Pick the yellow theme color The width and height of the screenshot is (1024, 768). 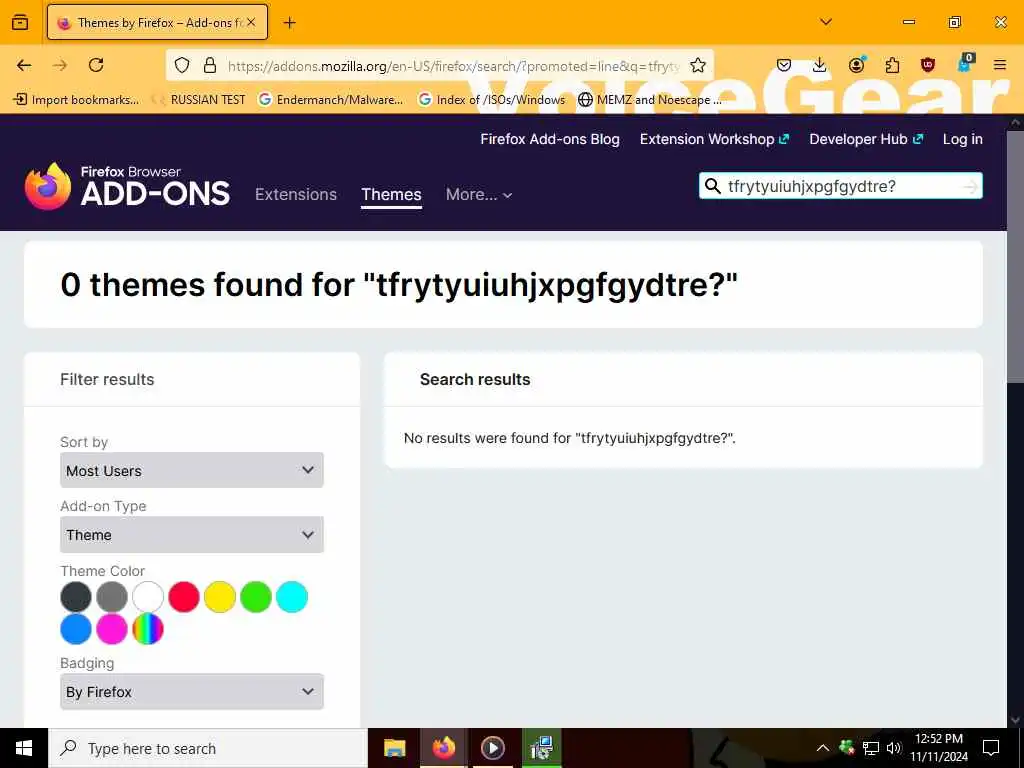pyautogui.click(x=220, y=597)
